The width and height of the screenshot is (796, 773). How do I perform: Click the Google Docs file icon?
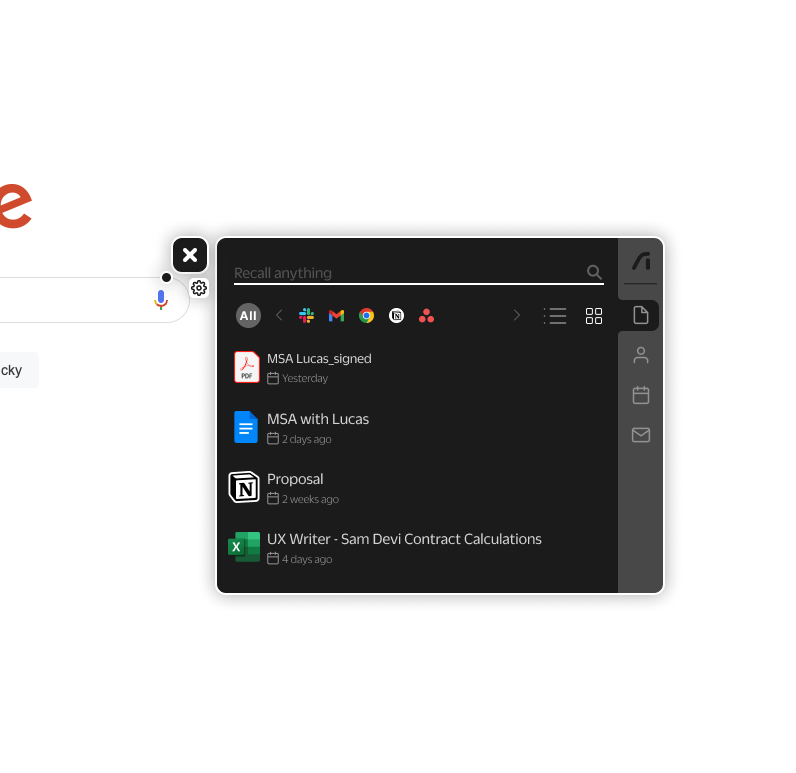pyautogui.click(x=246, y=427)
